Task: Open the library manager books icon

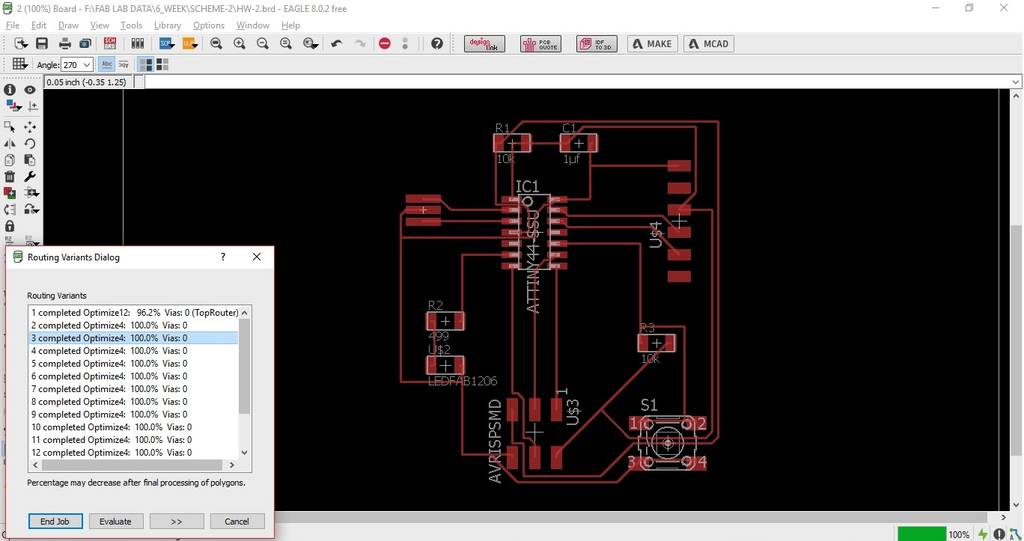Action: 137,44
